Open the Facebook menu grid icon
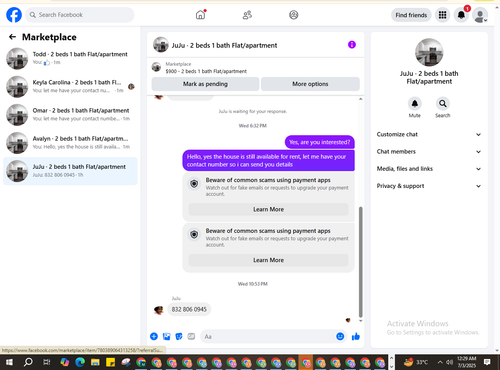Screen dimensions: 500x370 pos(442,15)
